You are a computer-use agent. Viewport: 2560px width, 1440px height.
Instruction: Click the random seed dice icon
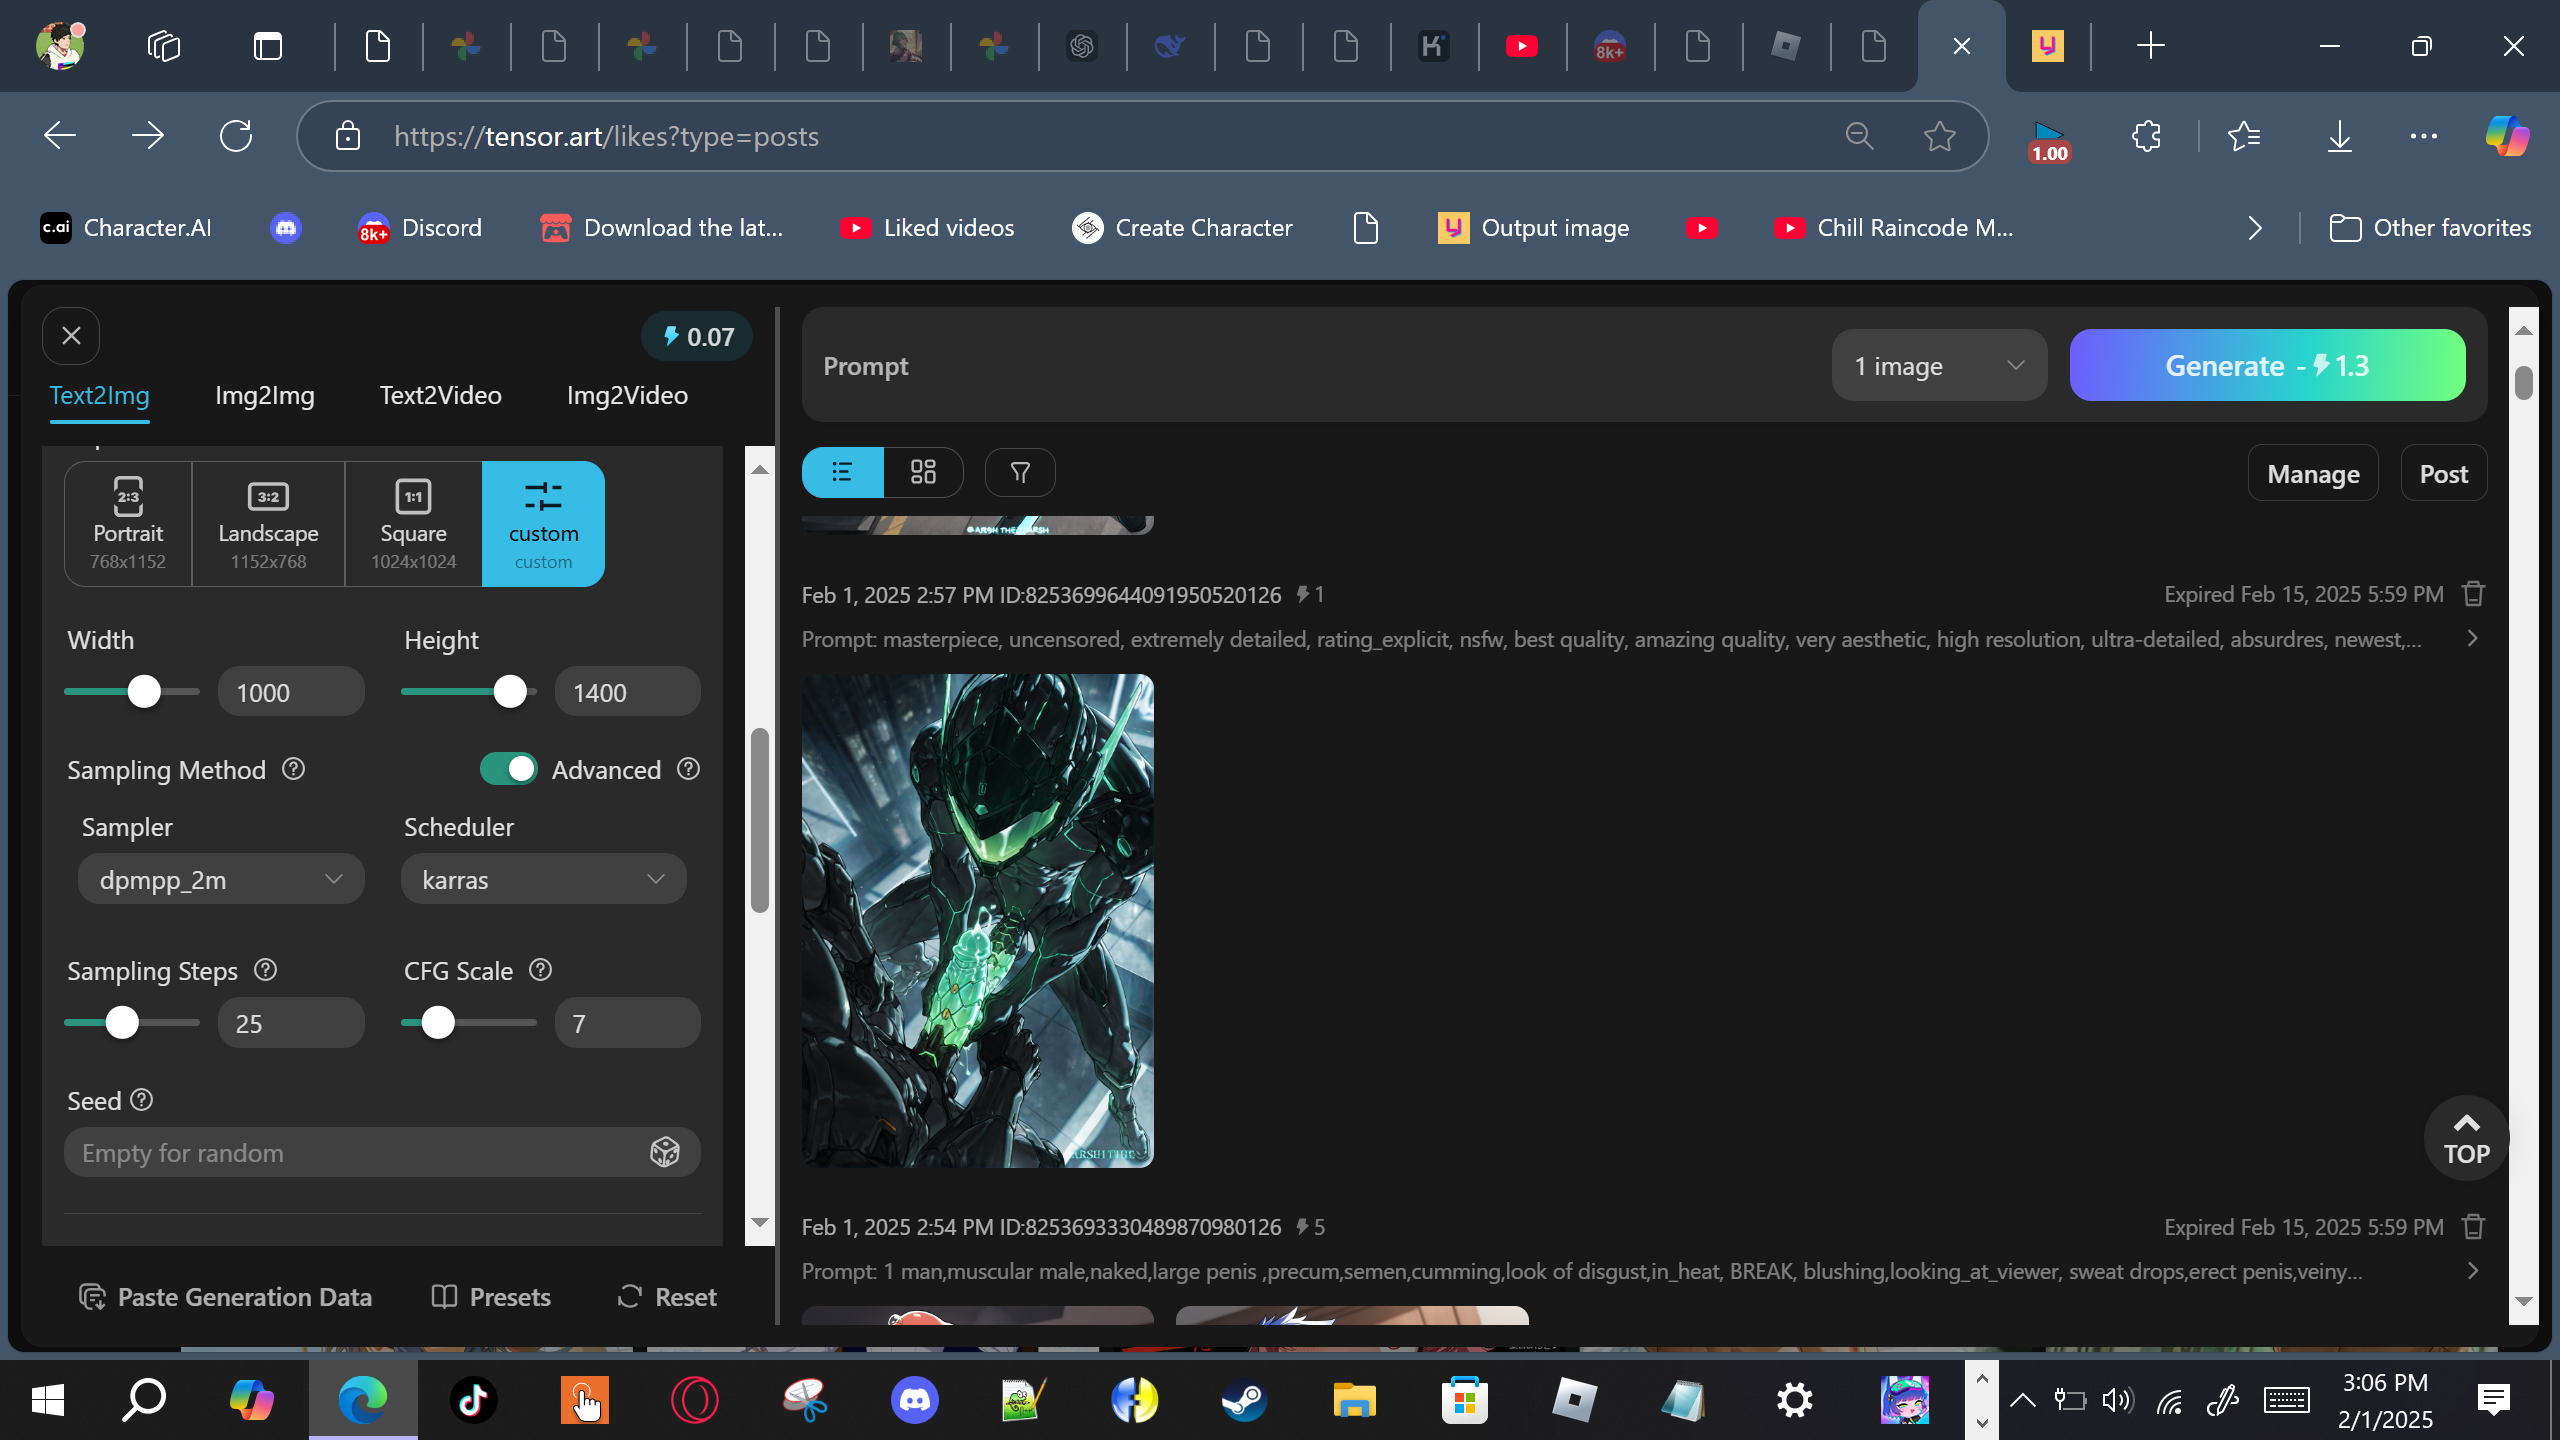pyautogui.click(x=665, y=1152)
